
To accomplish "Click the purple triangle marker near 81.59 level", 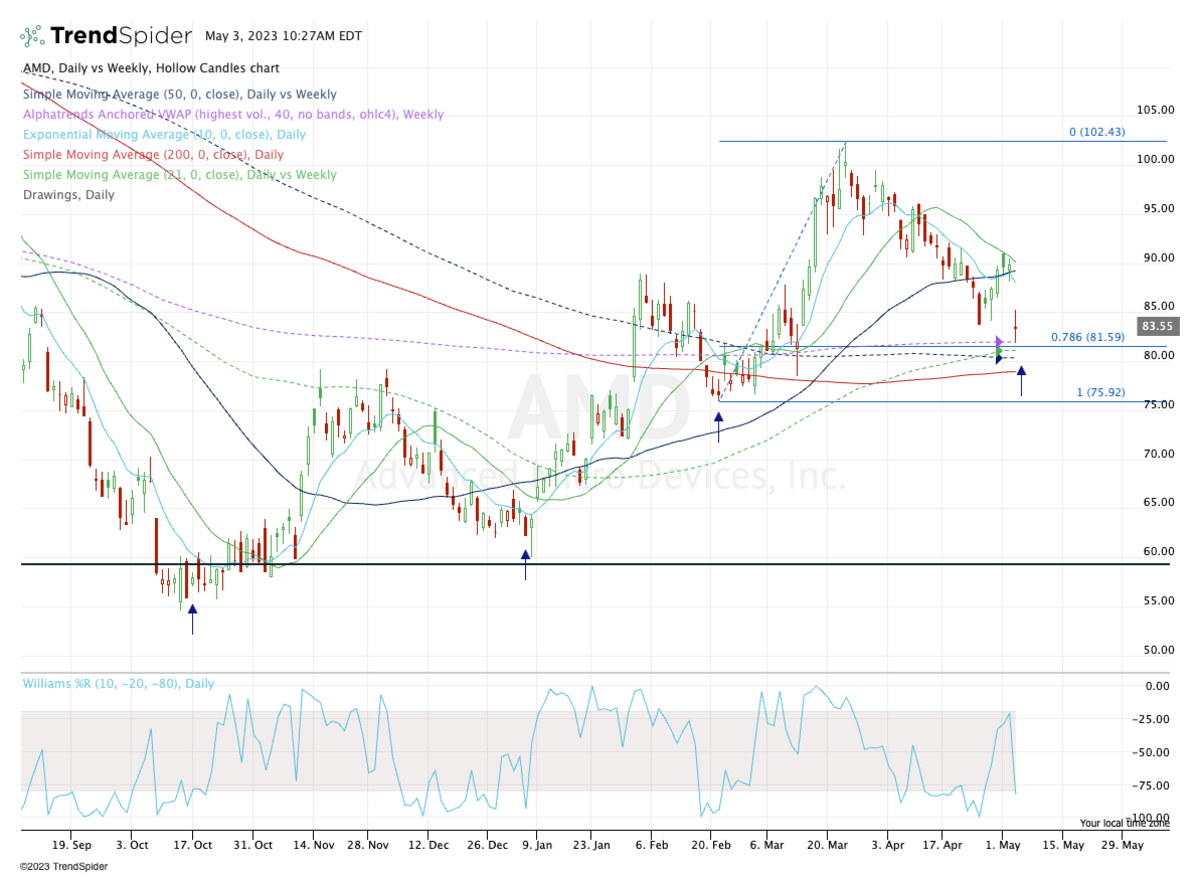I will pos(999,342).
